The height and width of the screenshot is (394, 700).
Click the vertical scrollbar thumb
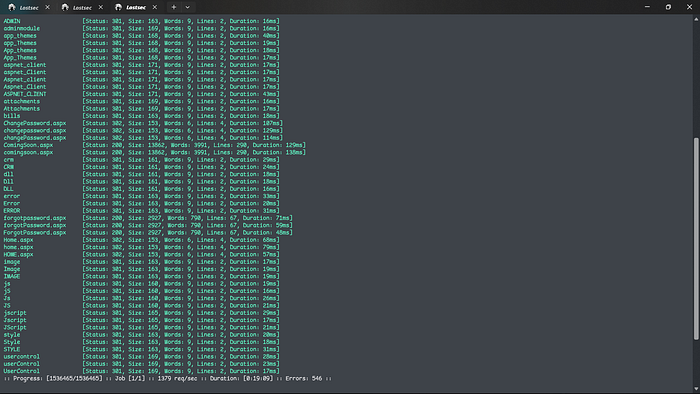click(x=696, y=239)
